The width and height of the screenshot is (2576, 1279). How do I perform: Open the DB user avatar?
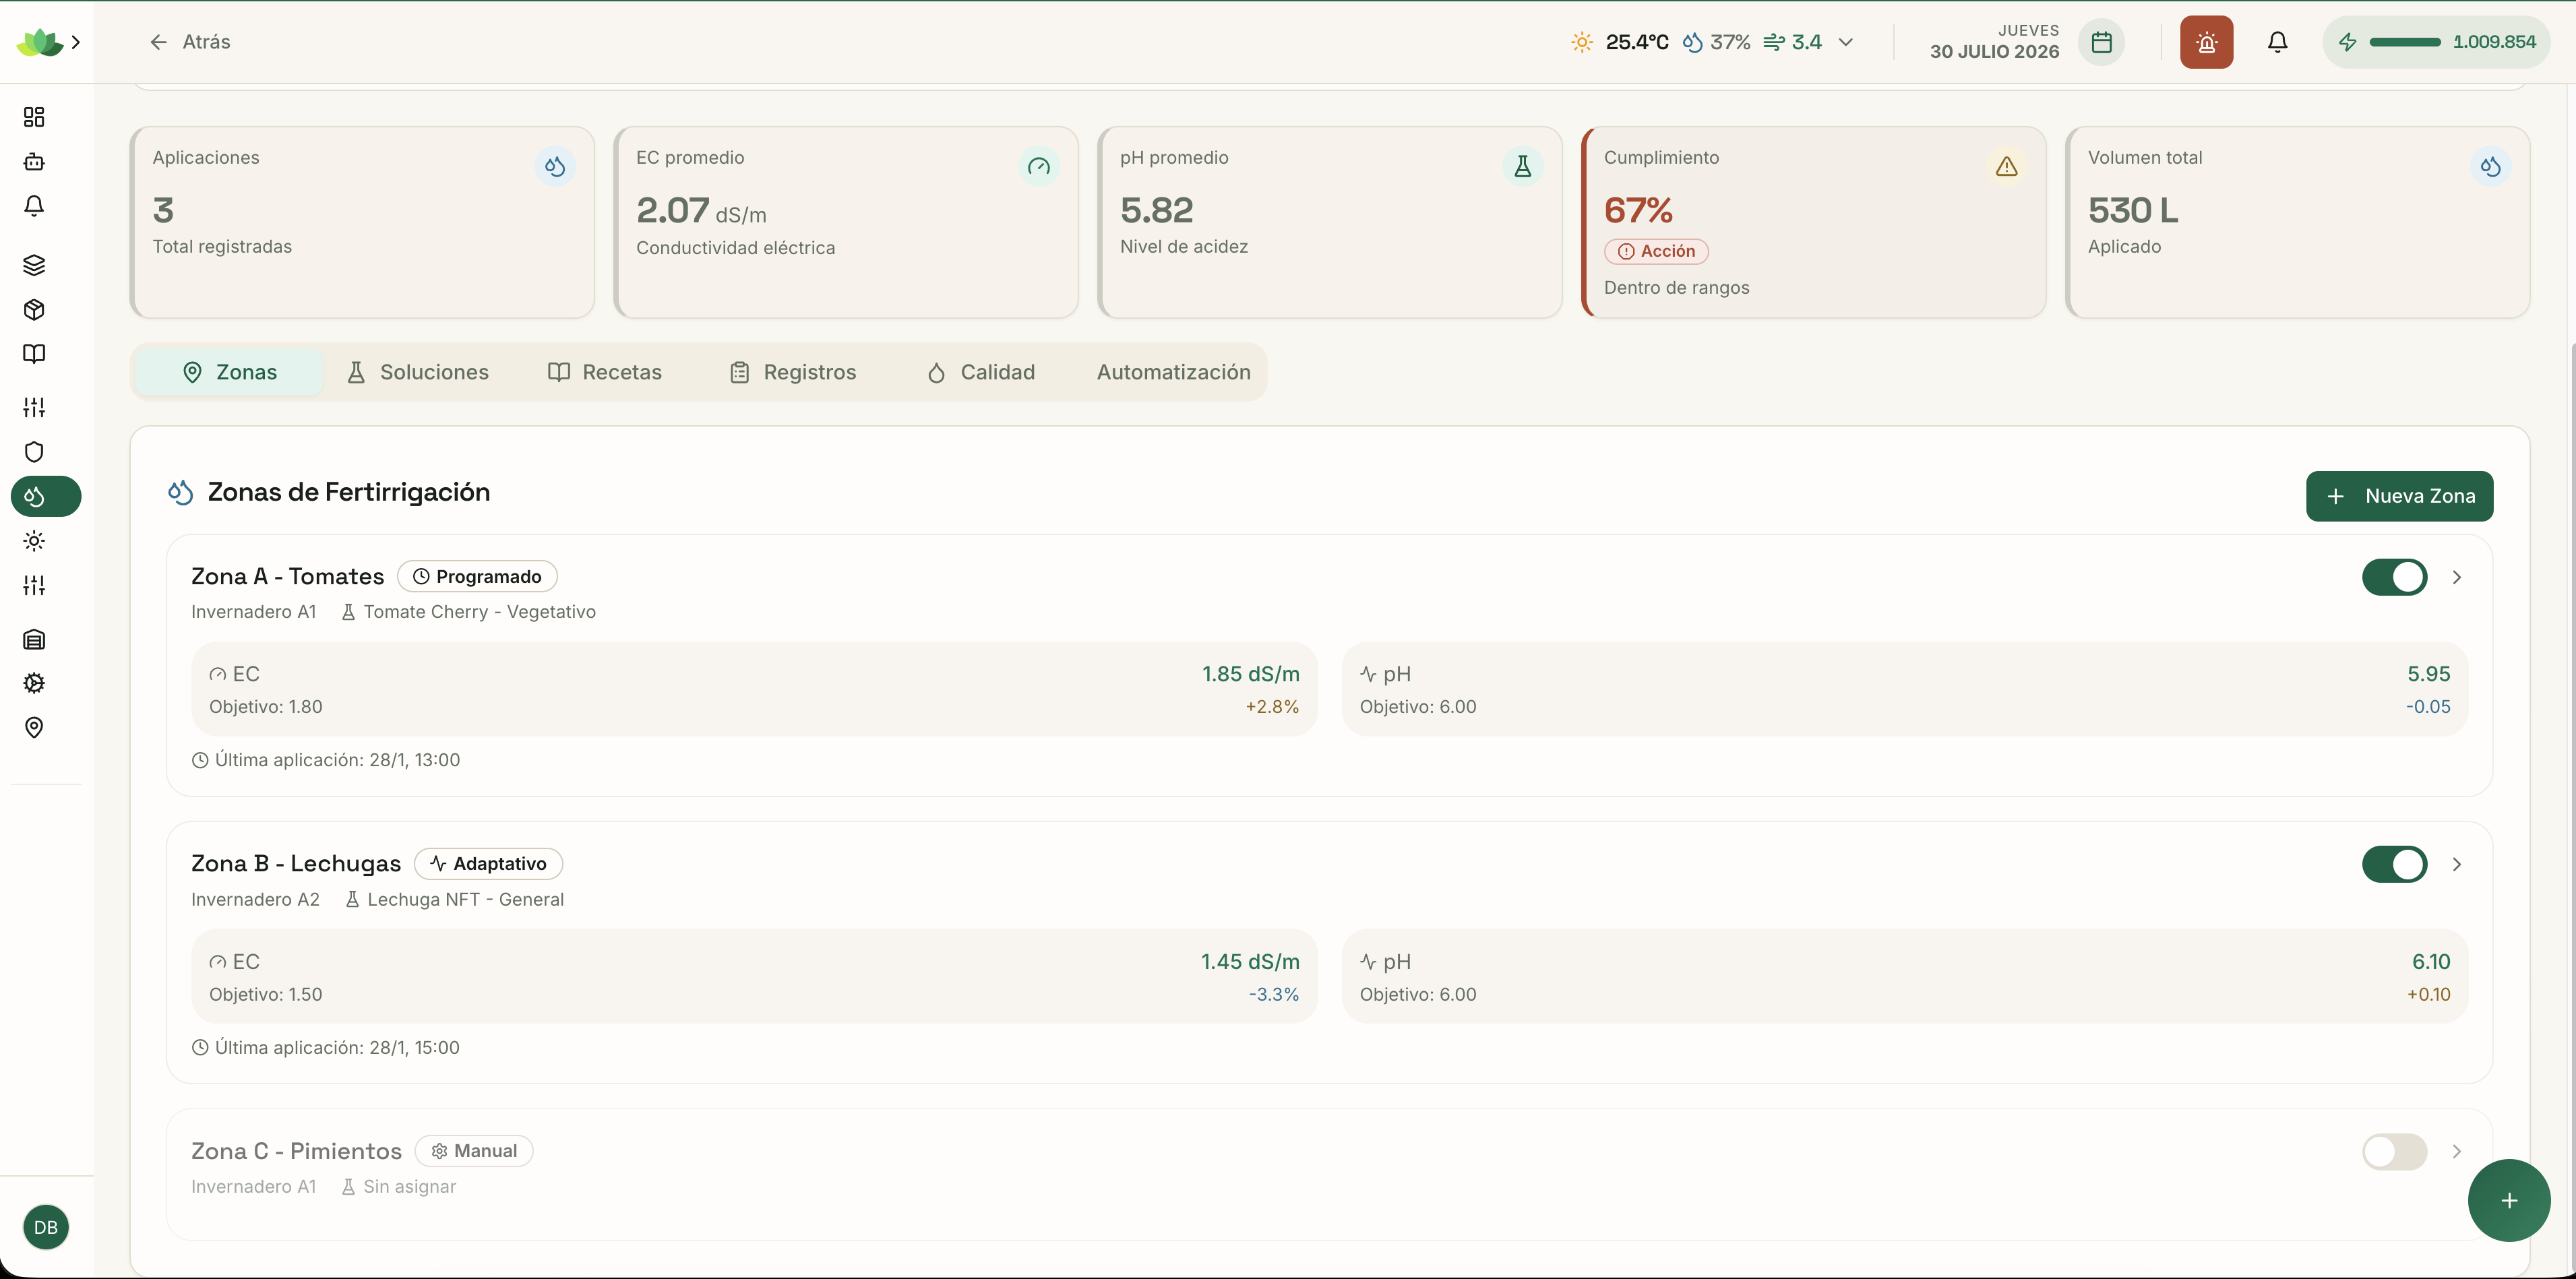point(46,1227)
